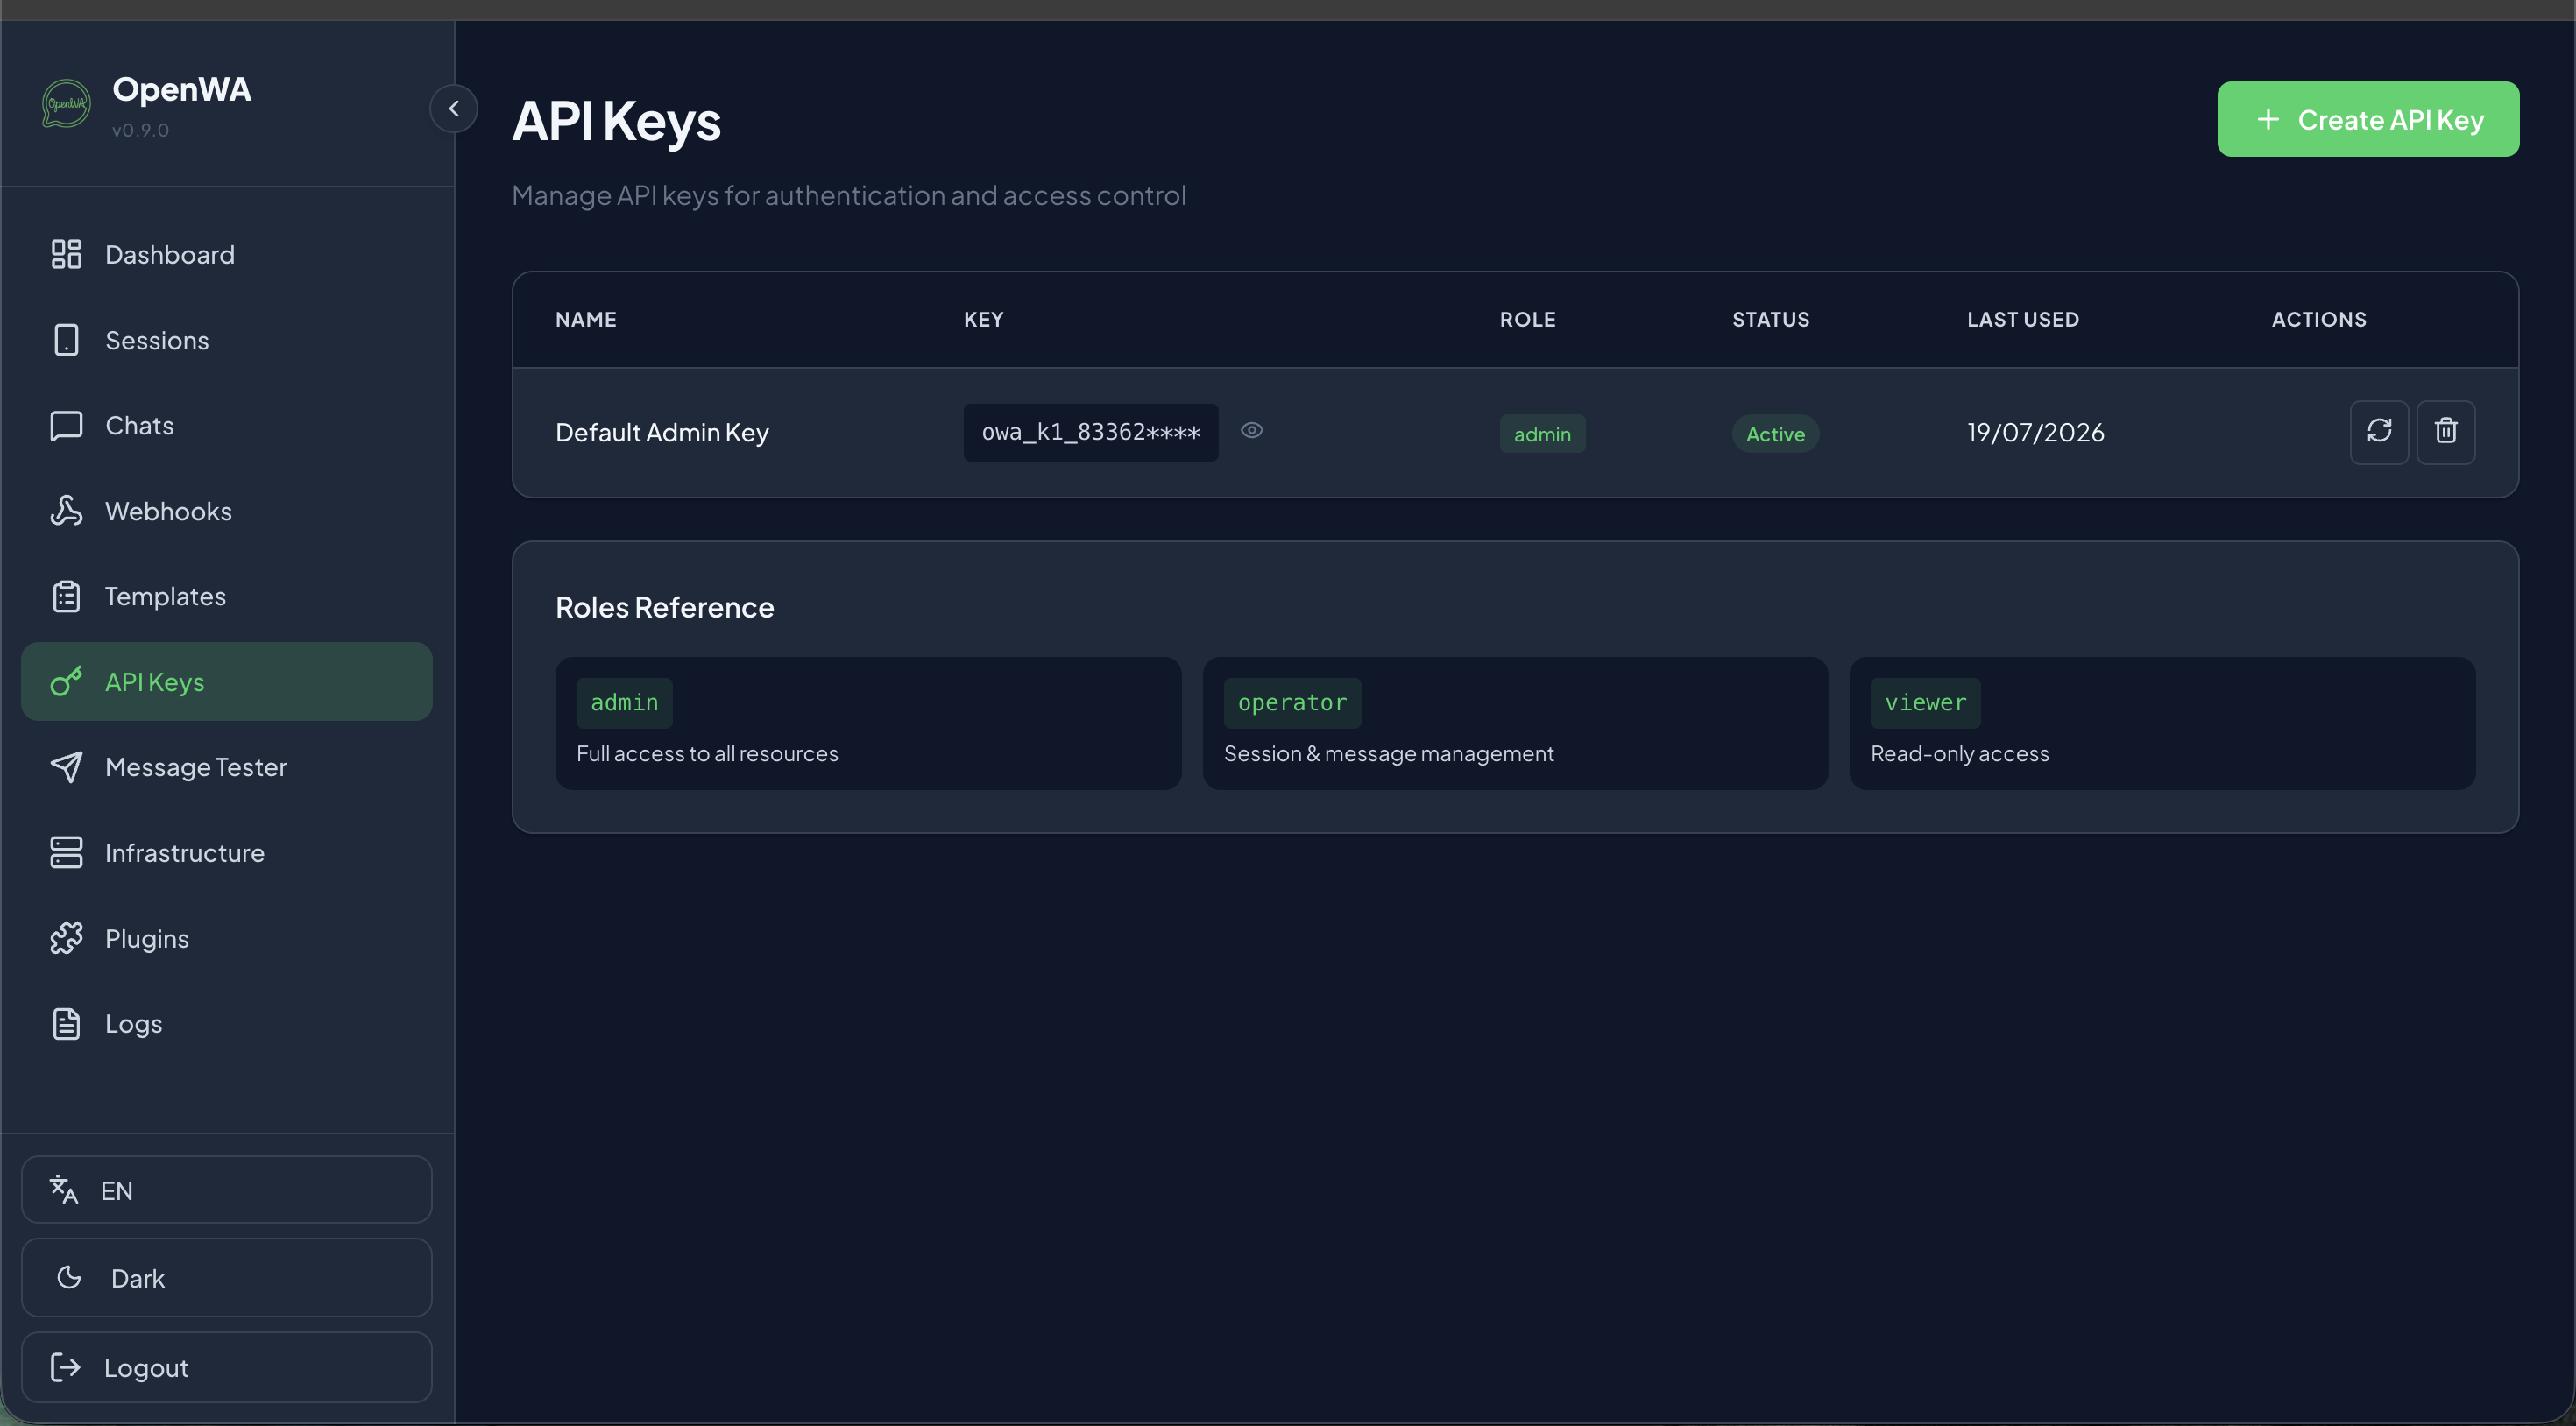Reveal the key with the eye icon

pyautogui.click(x=1252, y=430)
